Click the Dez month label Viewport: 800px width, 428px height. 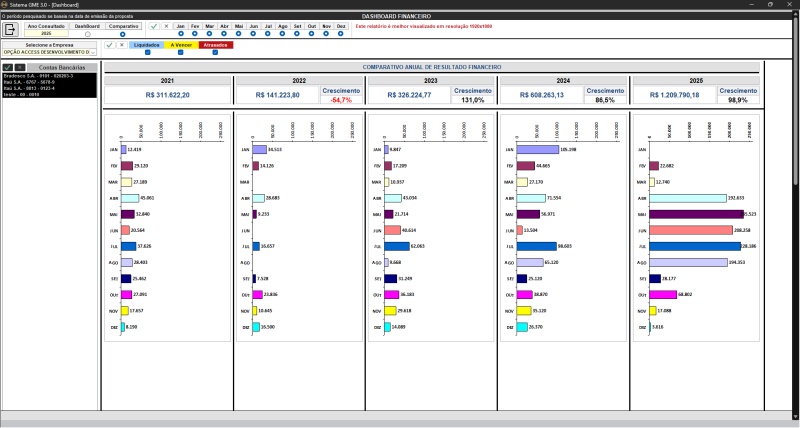tap(341, 26)
